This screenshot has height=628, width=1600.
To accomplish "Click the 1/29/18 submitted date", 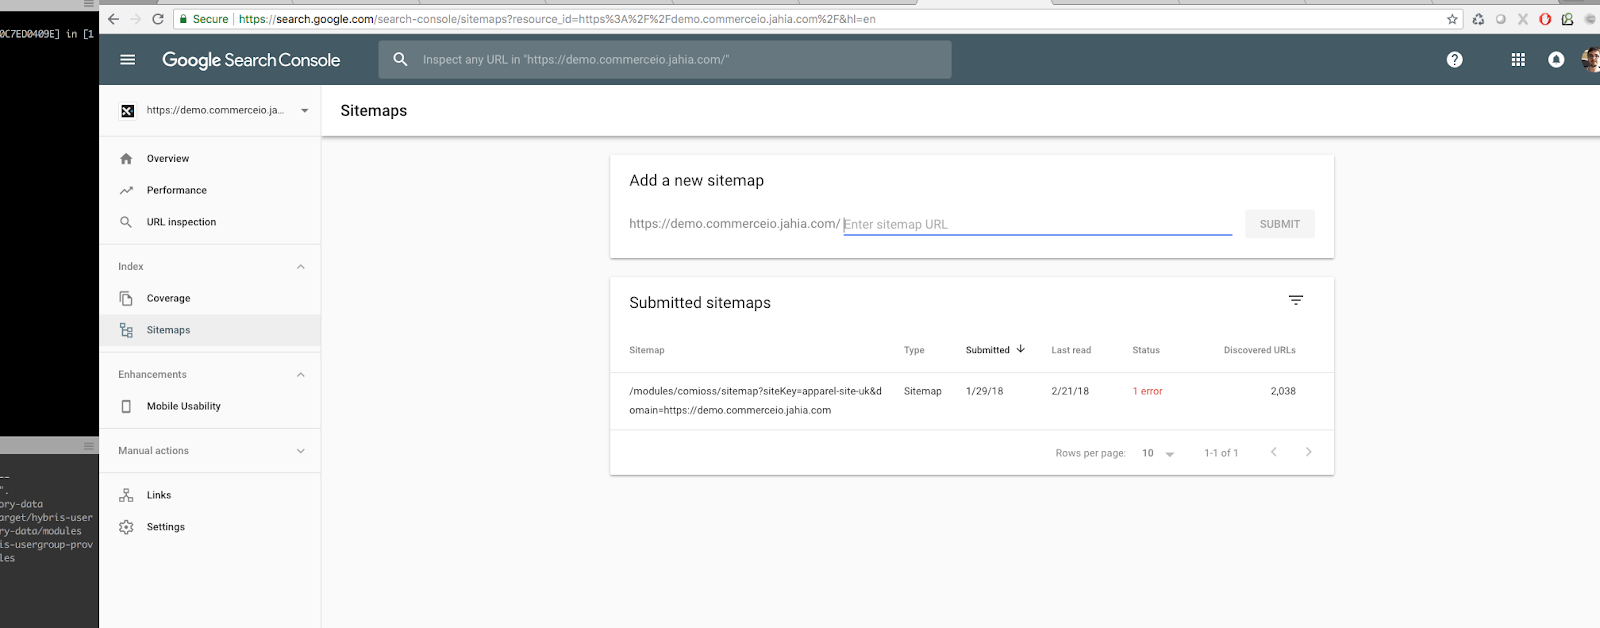I will pyautogui.click(x=984, y=391).
